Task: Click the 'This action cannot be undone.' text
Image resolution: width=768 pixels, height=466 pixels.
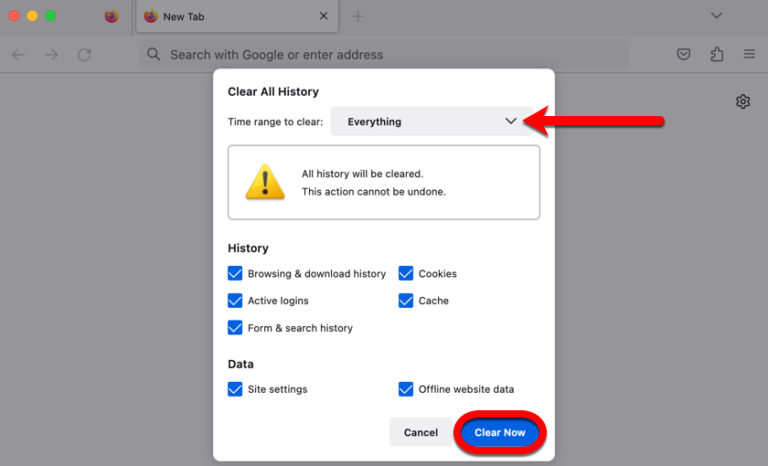Action: (x=374, y=192)
